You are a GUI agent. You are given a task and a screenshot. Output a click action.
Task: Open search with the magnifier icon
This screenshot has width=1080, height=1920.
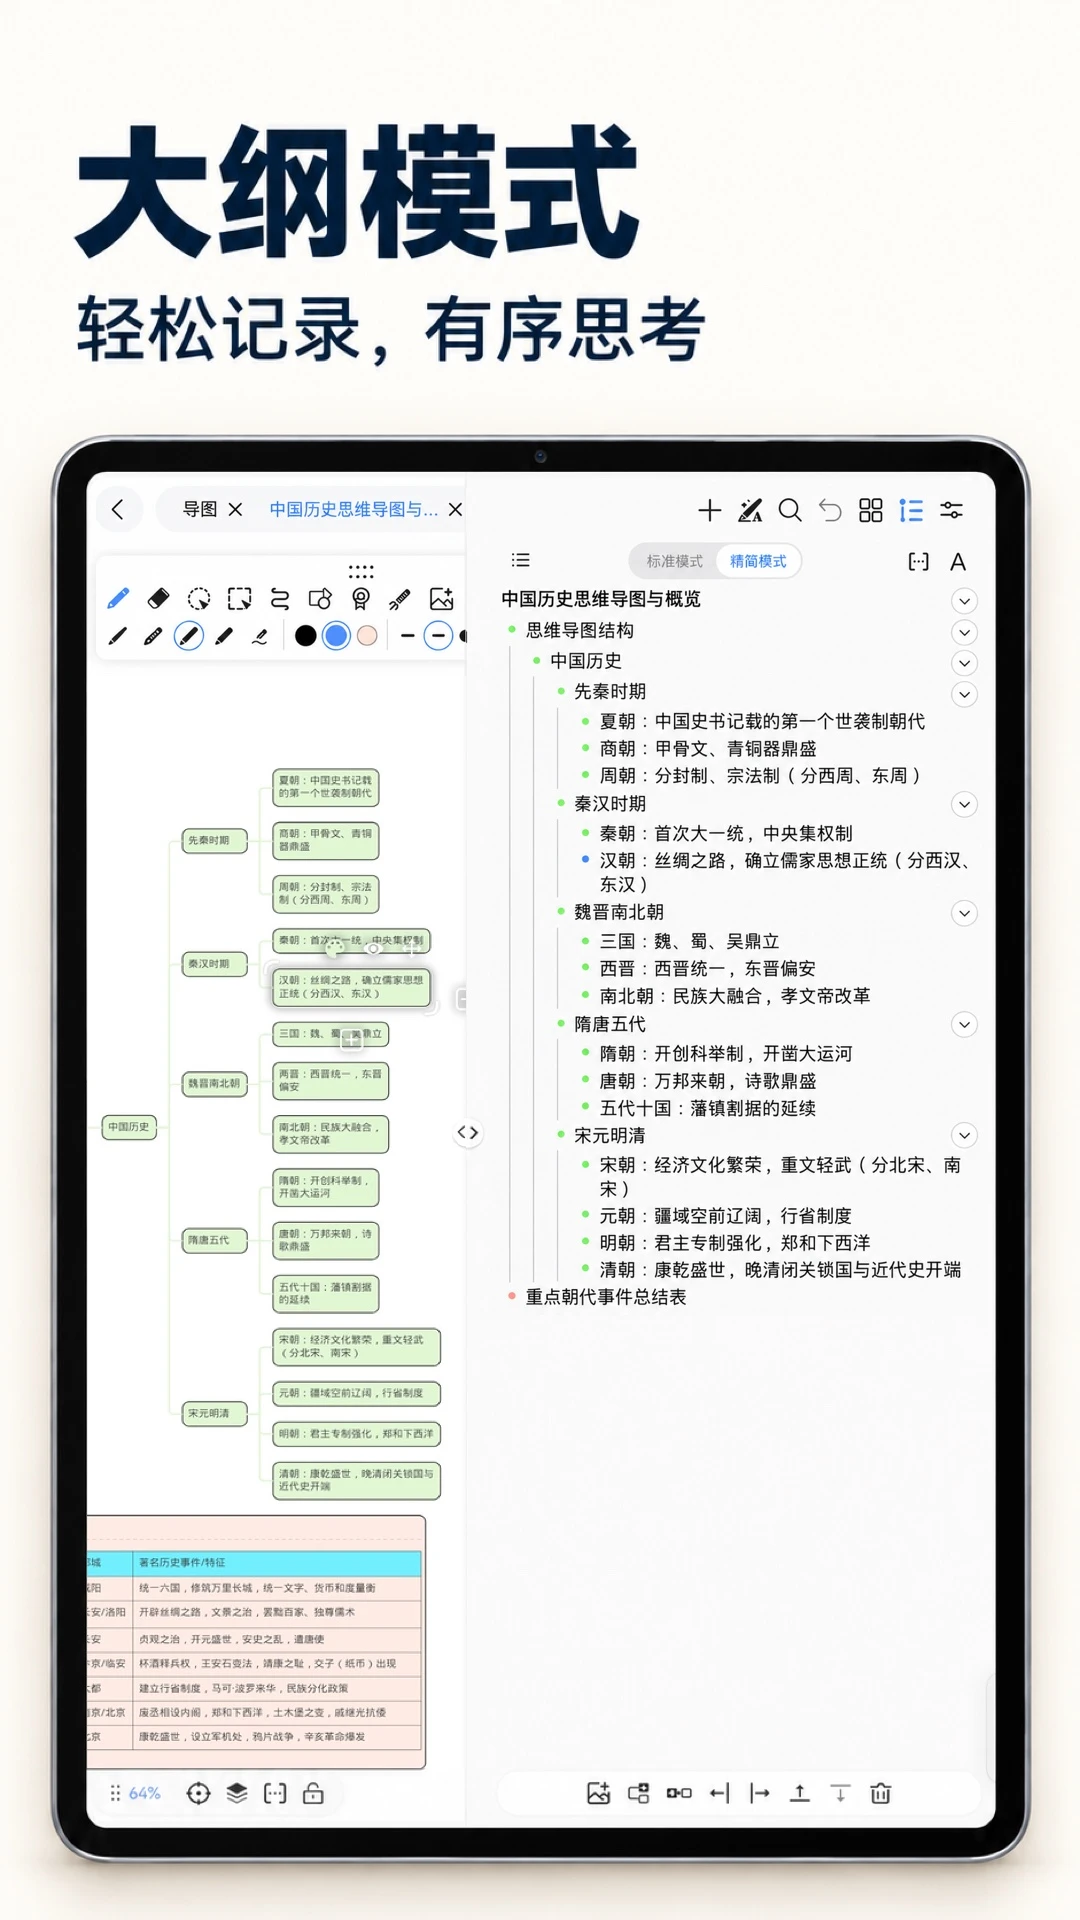(790, 511)
